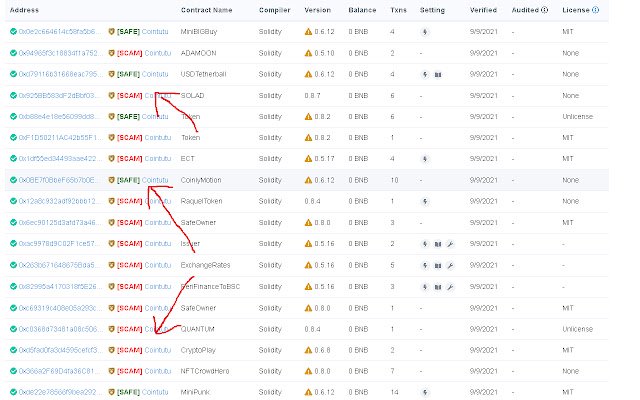
Task: Click the Cointutu link in USDTetherball row
Action: pos(155,74)
